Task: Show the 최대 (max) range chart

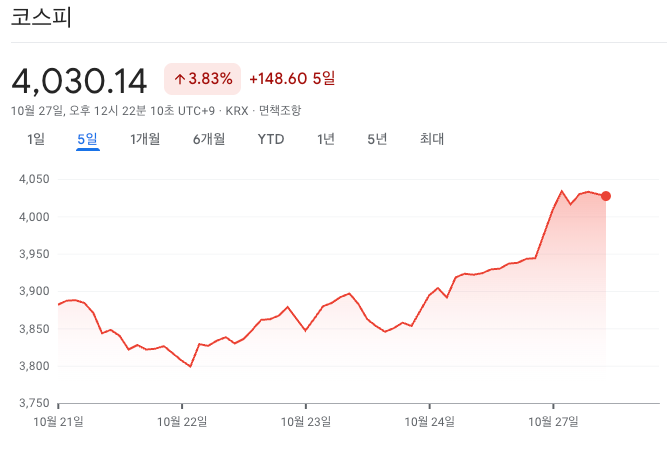Action: [432, 139]
